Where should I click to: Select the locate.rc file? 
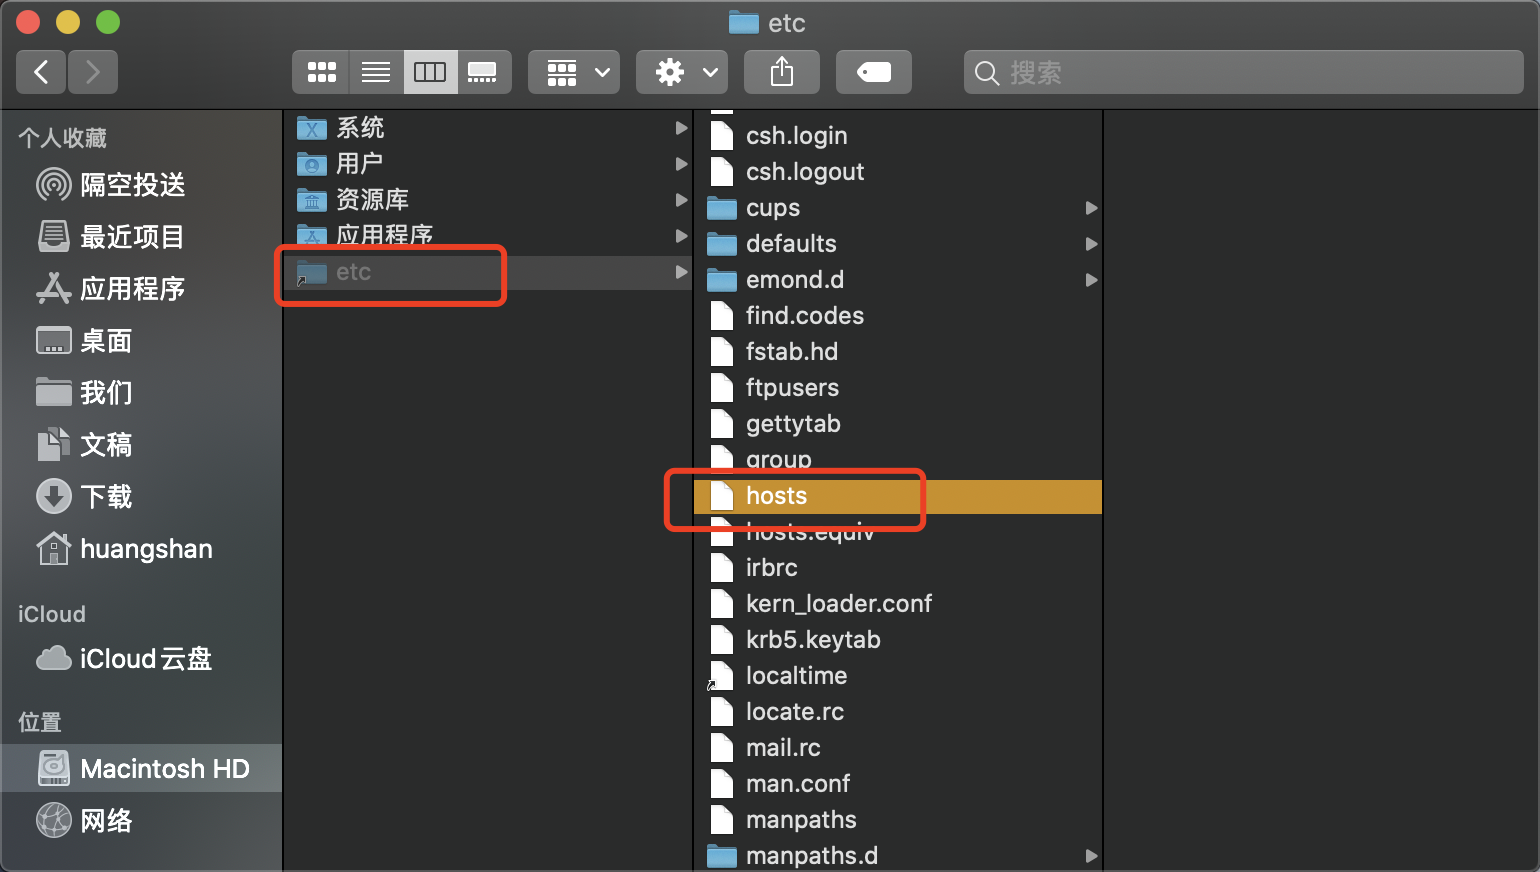pyautogui.click(x=898, y=712)
